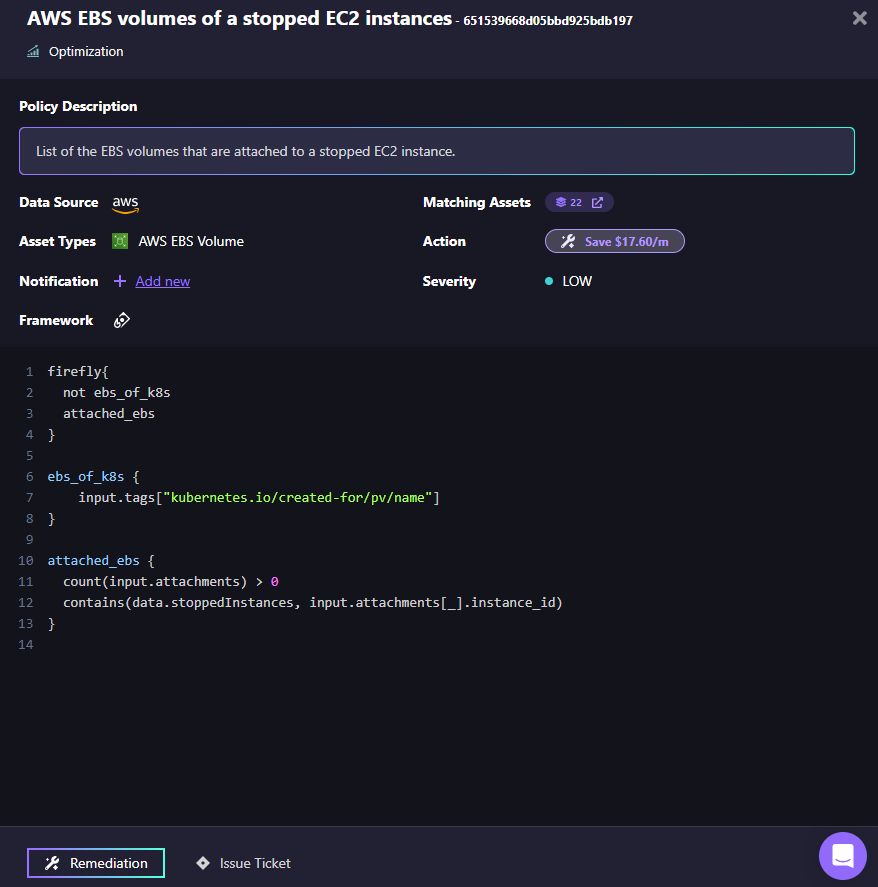Click the Optimization label

[x=86, y=51]
